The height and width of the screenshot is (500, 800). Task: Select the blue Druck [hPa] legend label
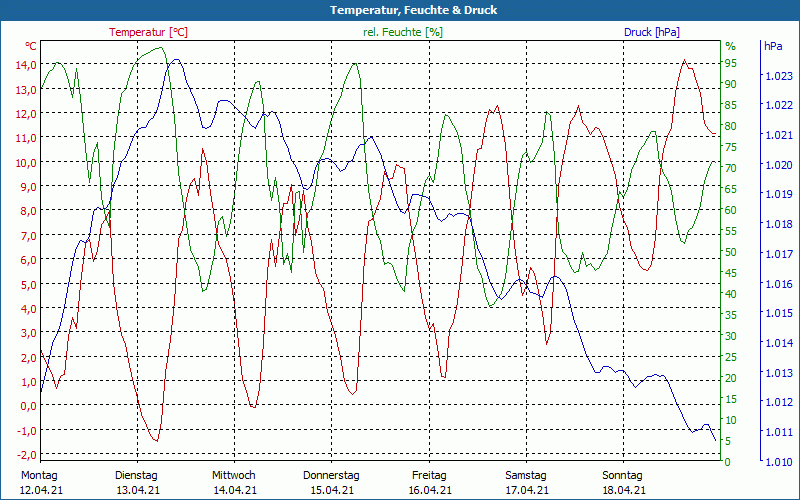tap(651, 32)
